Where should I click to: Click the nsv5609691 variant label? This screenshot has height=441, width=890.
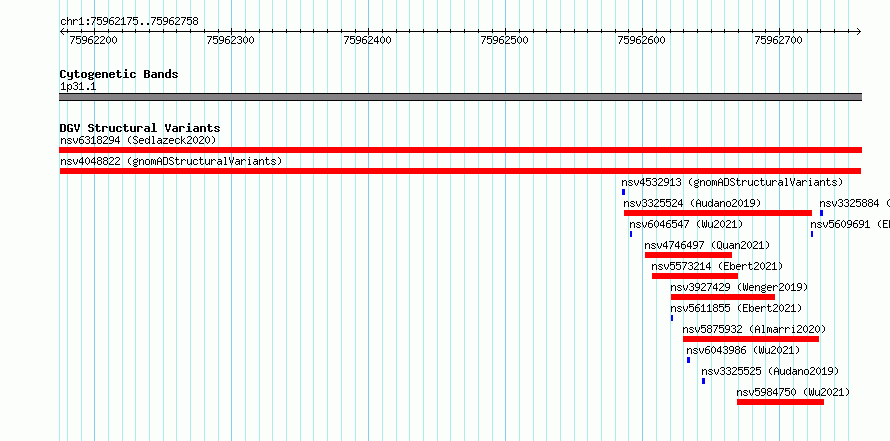[850, 224]
